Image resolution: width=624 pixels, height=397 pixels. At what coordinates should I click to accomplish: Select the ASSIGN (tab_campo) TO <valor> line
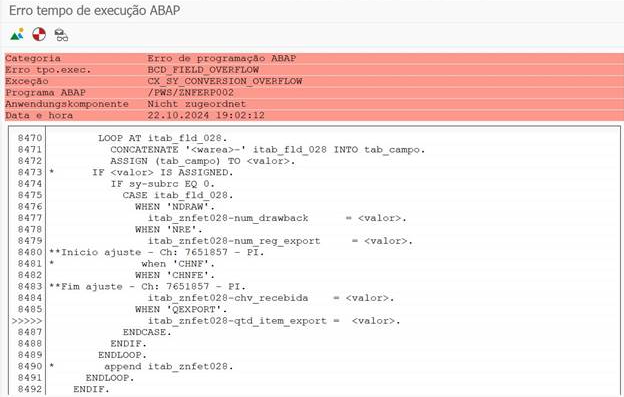(203, 161)
